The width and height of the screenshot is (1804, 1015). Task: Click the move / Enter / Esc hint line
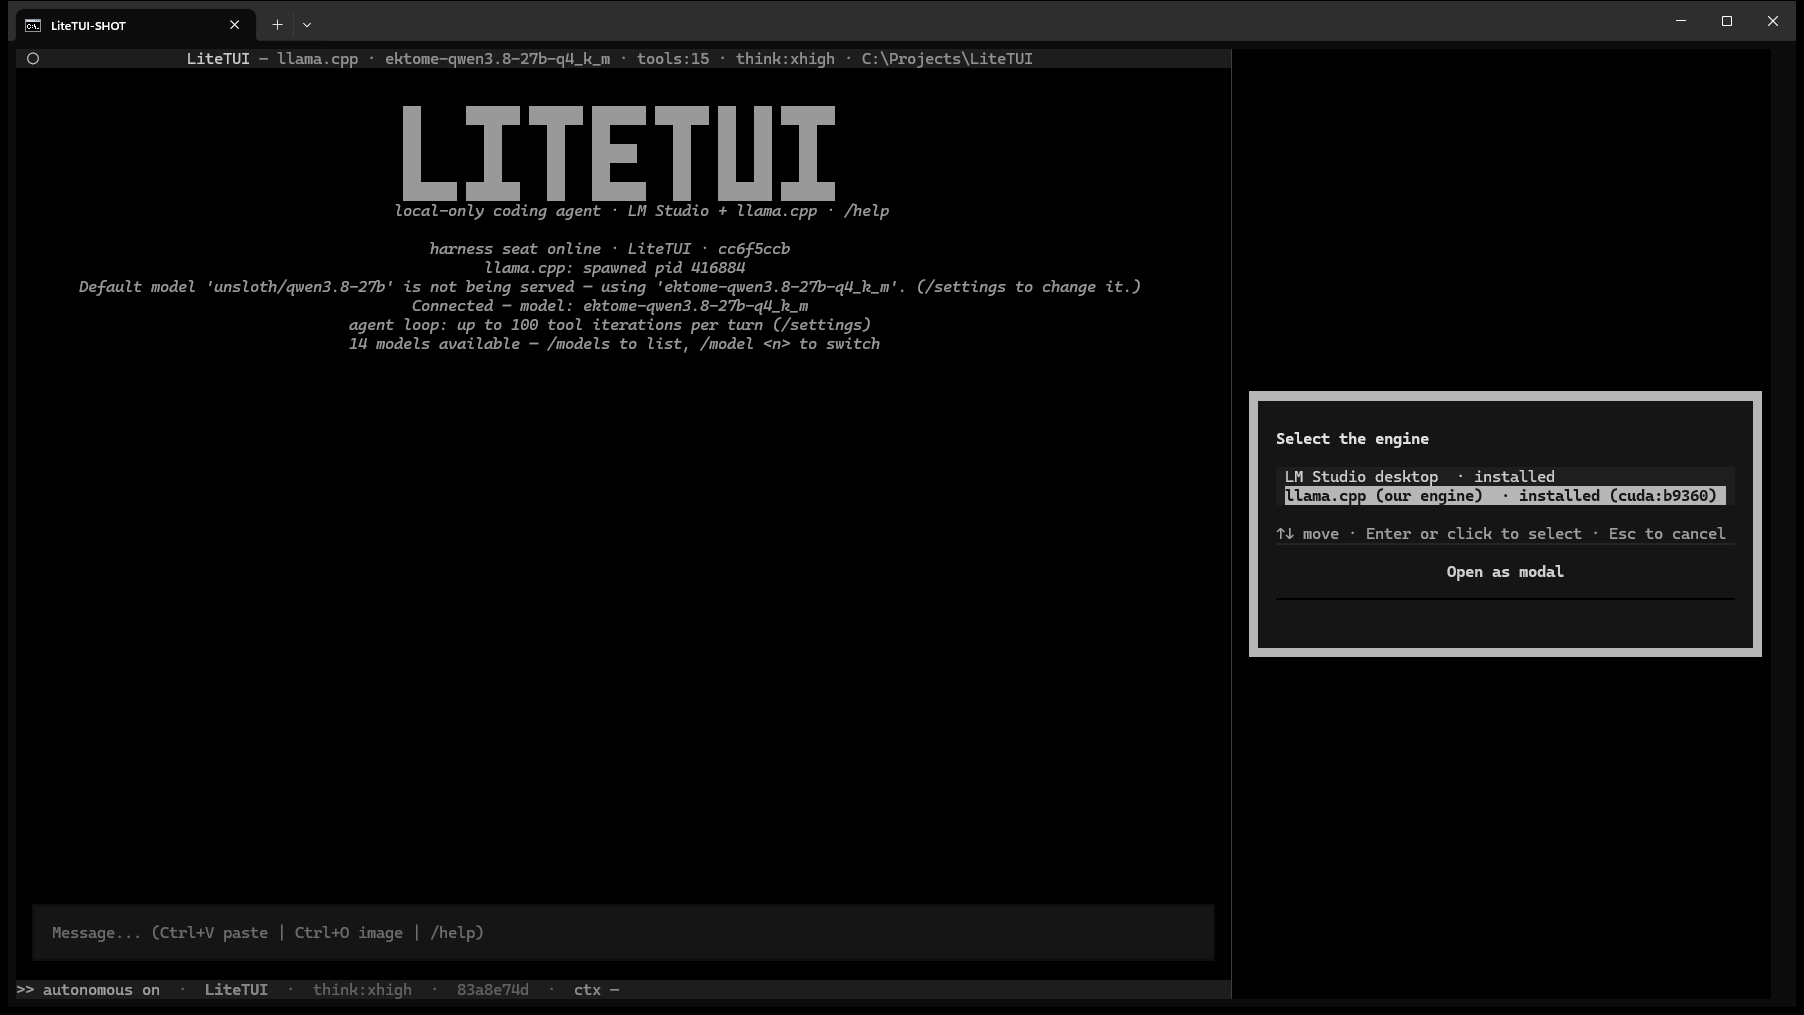(x=1501, y=534)
